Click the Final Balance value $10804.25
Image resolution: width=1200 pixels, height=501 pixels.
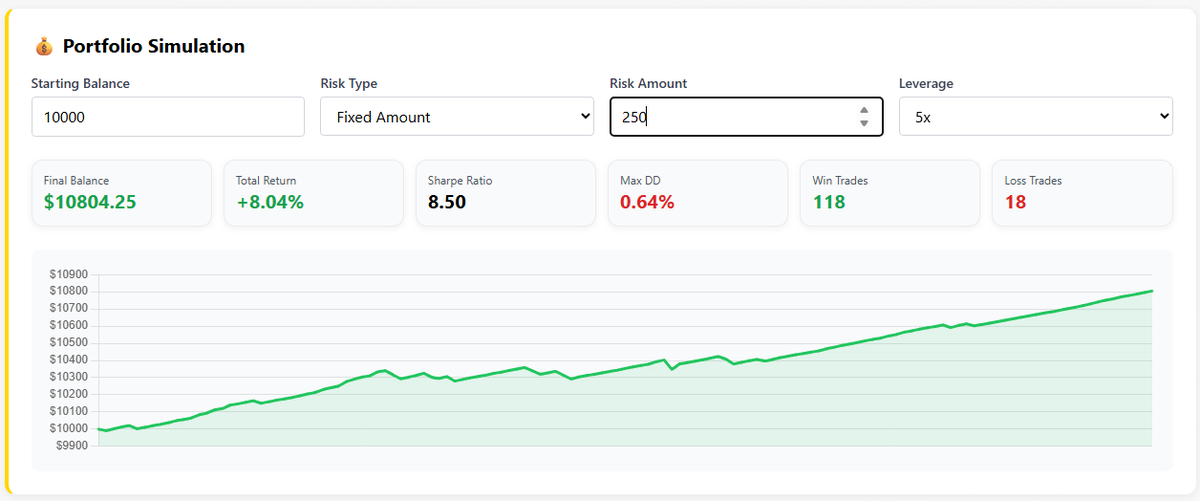(90, 202)
